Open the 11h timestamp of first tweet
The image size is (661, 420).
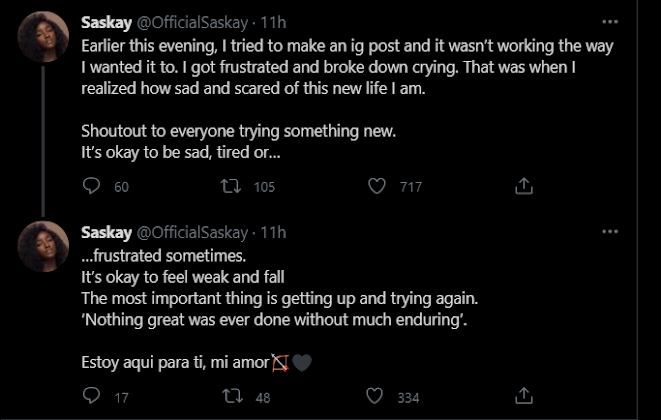pos(272,21)
